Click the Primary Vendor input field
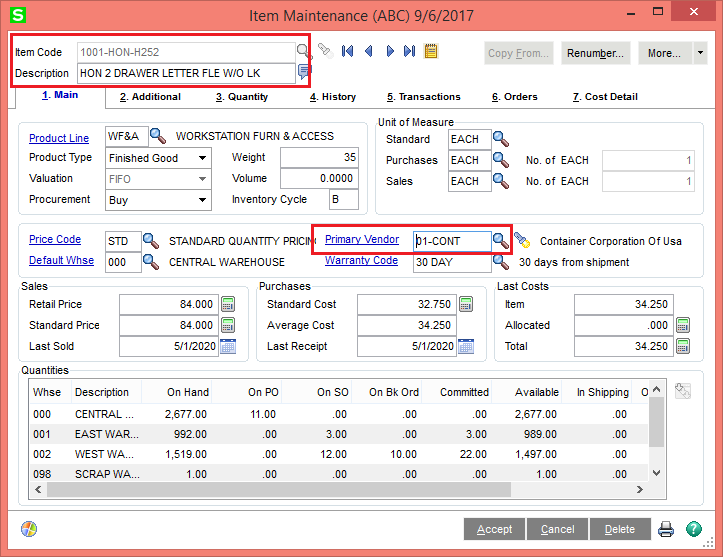The image size is (723, 557). 452,241
